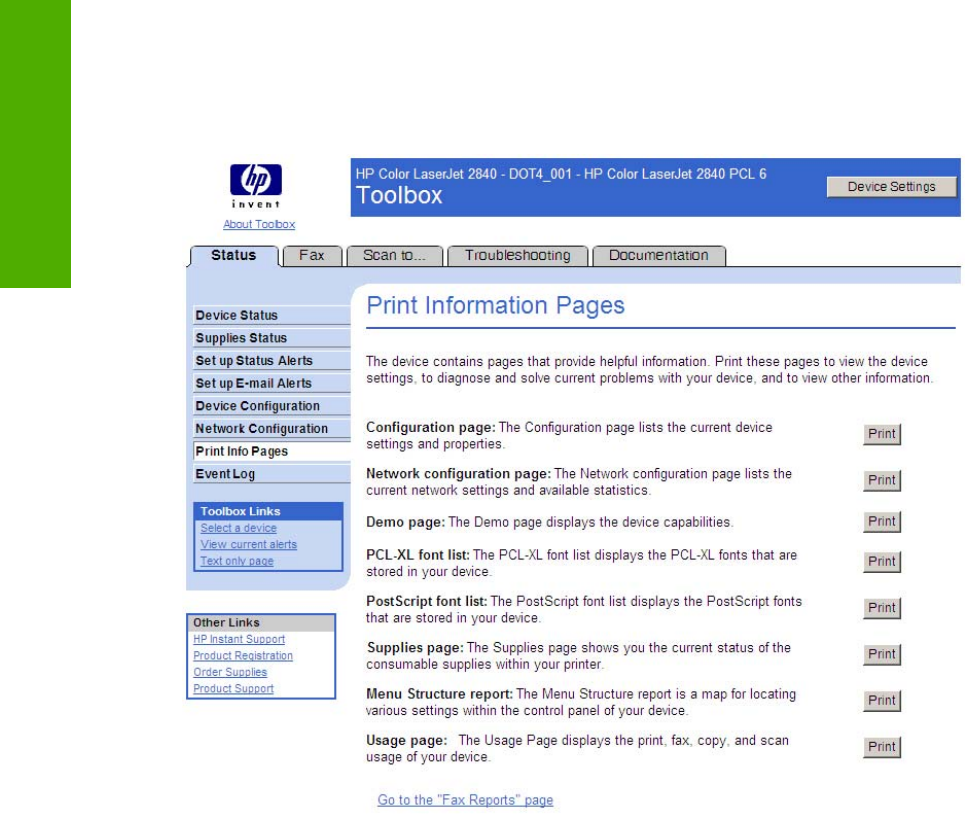Viewport: 965px width, 818px height.
Task: Click the "Network configuration page:" label
Action: pos(458,474)
